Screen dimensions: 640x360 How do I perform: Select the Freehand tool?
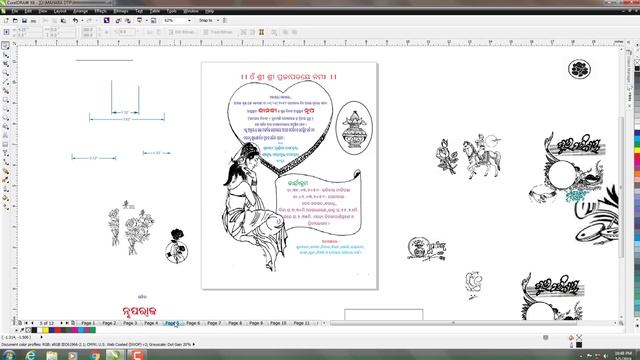coord(6,82)
